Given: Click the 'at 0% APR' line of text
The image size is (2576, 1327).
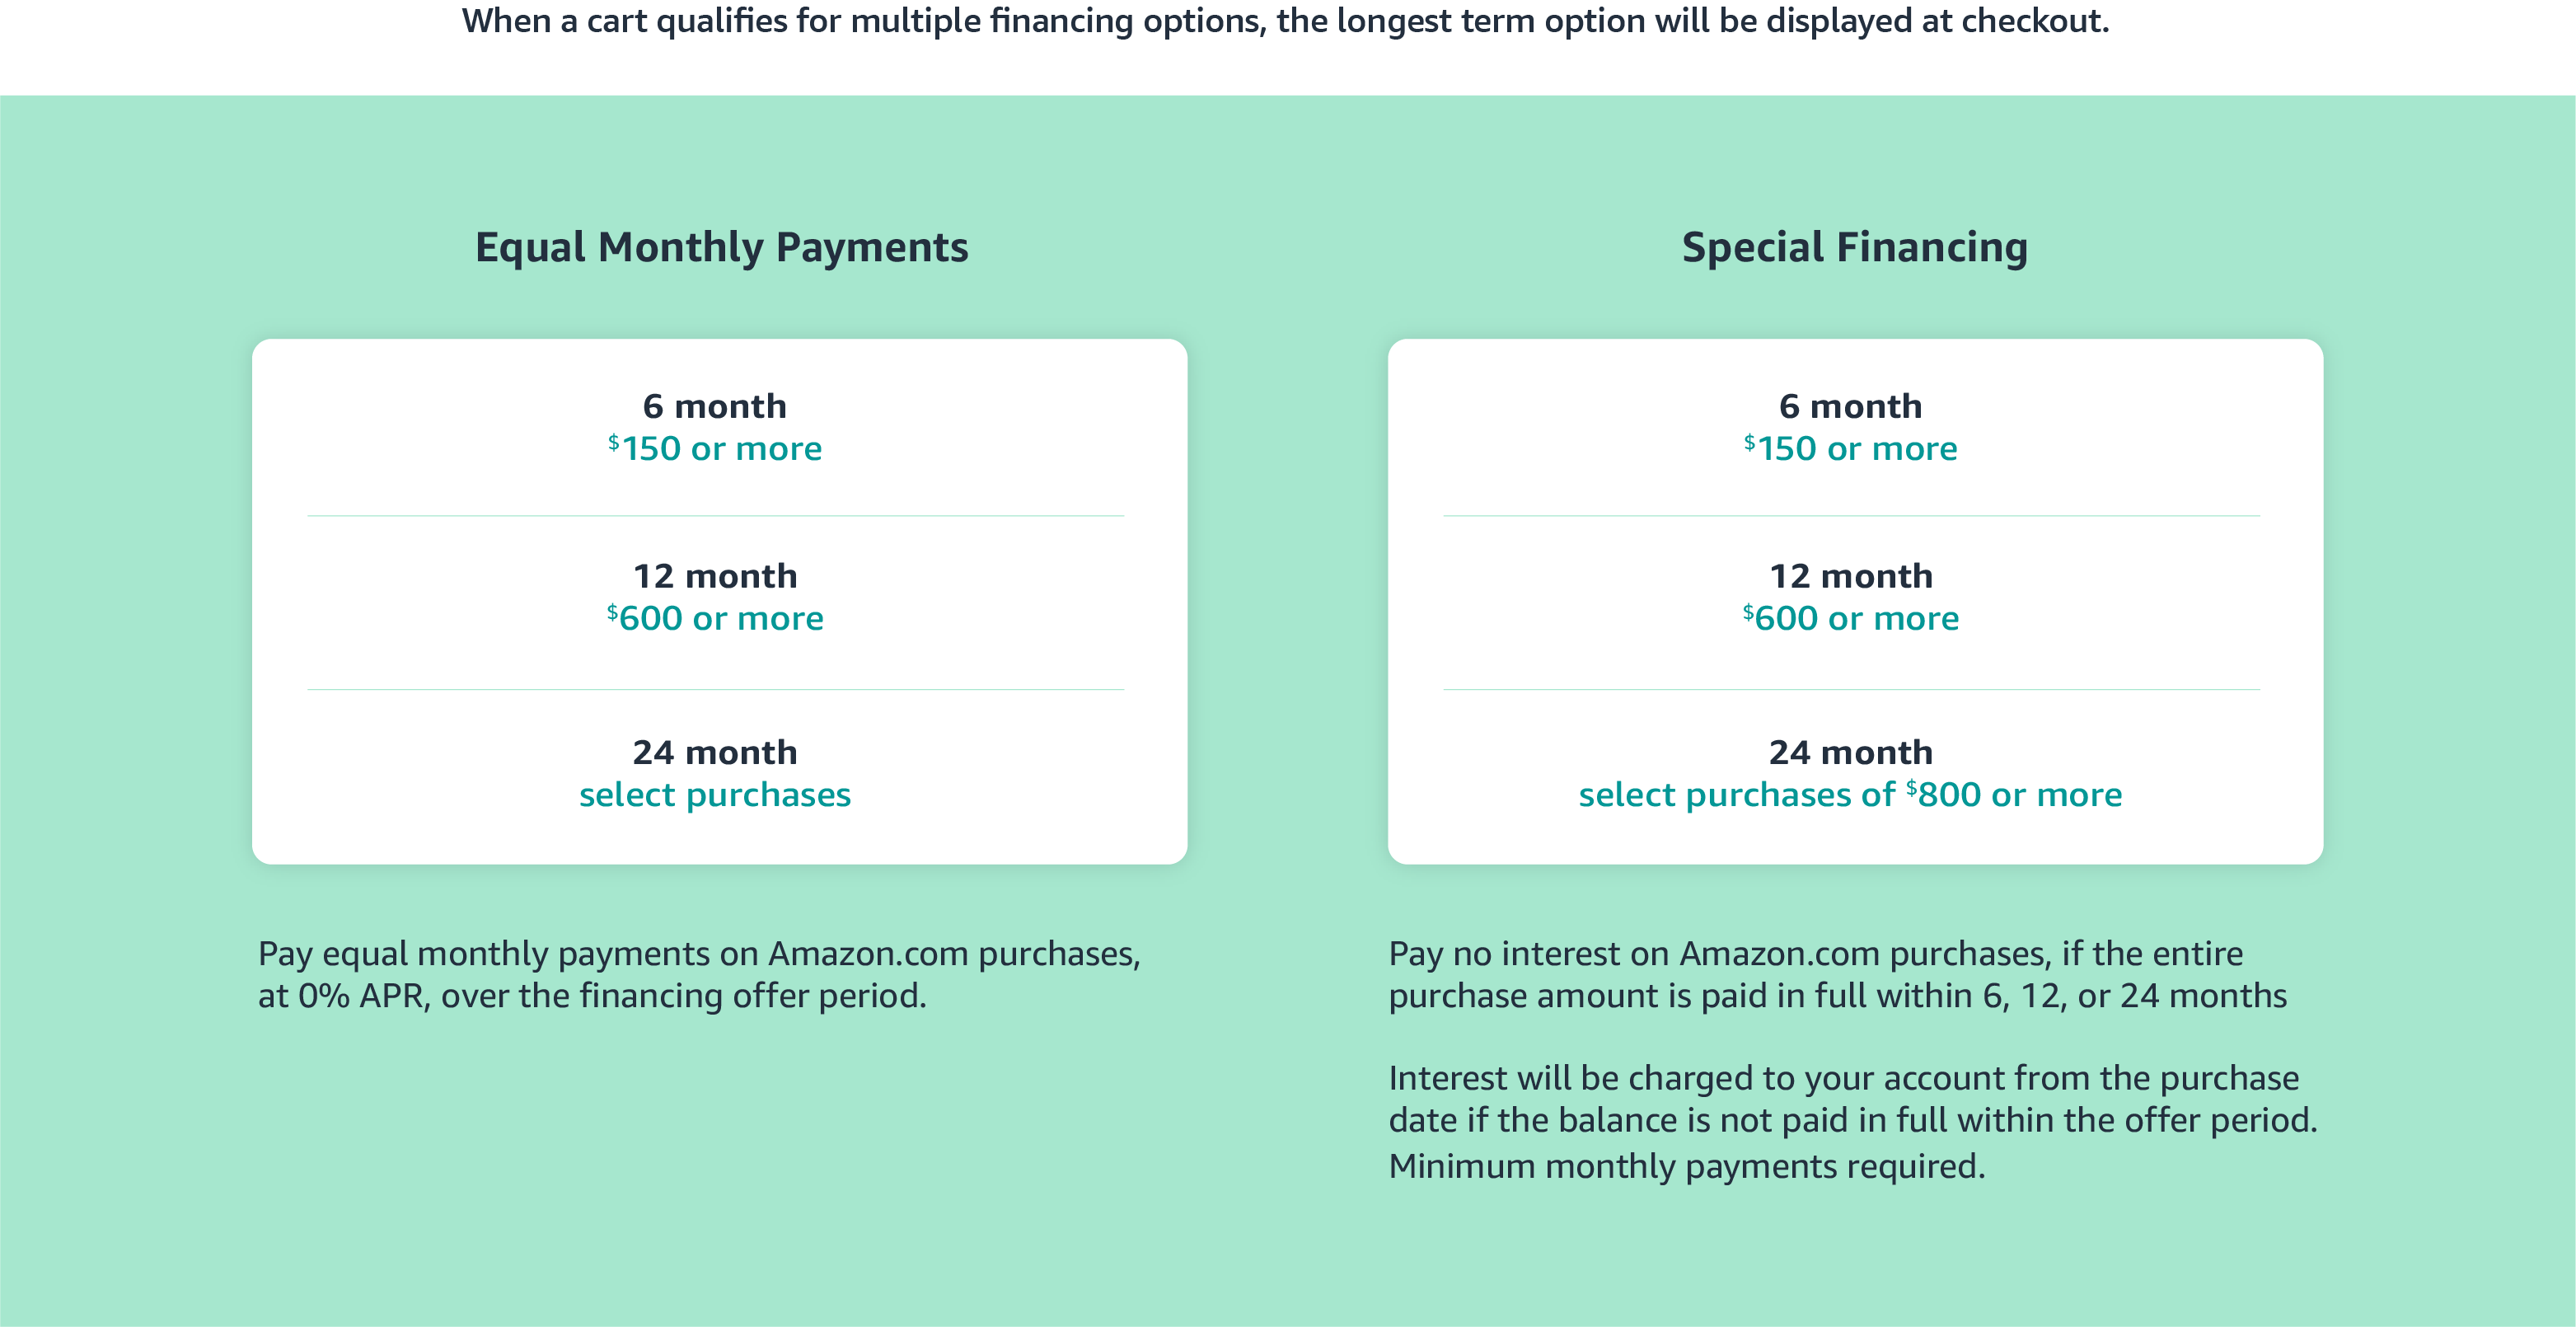Looking at the screenshot, I should click(592, 996).
